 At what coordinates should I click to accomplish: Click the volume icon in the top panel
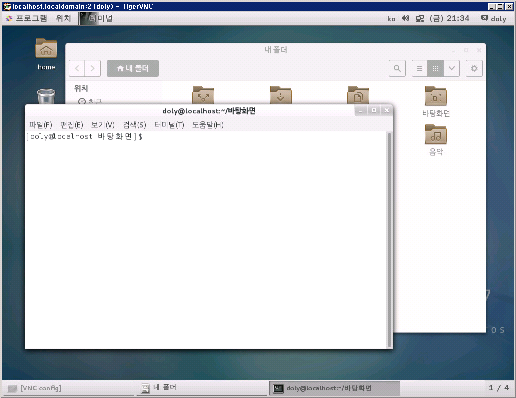[x=405, y=18]
